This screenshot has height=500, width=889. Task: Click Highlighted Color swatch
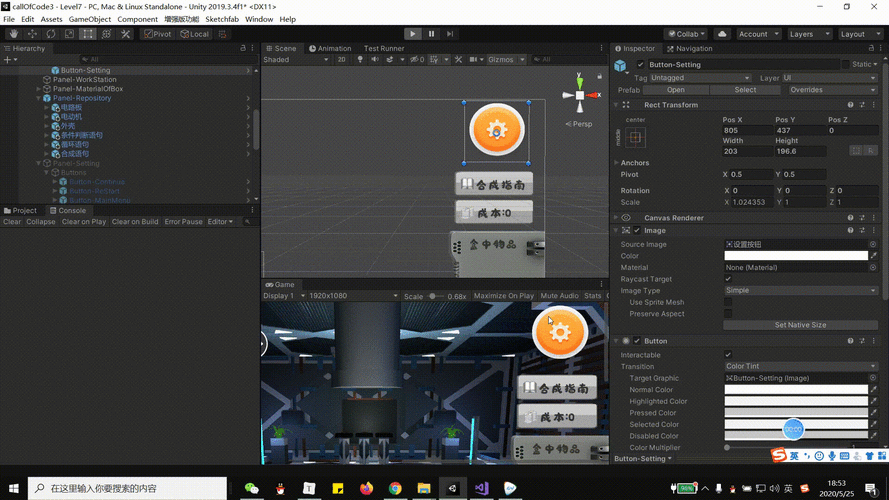(x=796, y=401)
